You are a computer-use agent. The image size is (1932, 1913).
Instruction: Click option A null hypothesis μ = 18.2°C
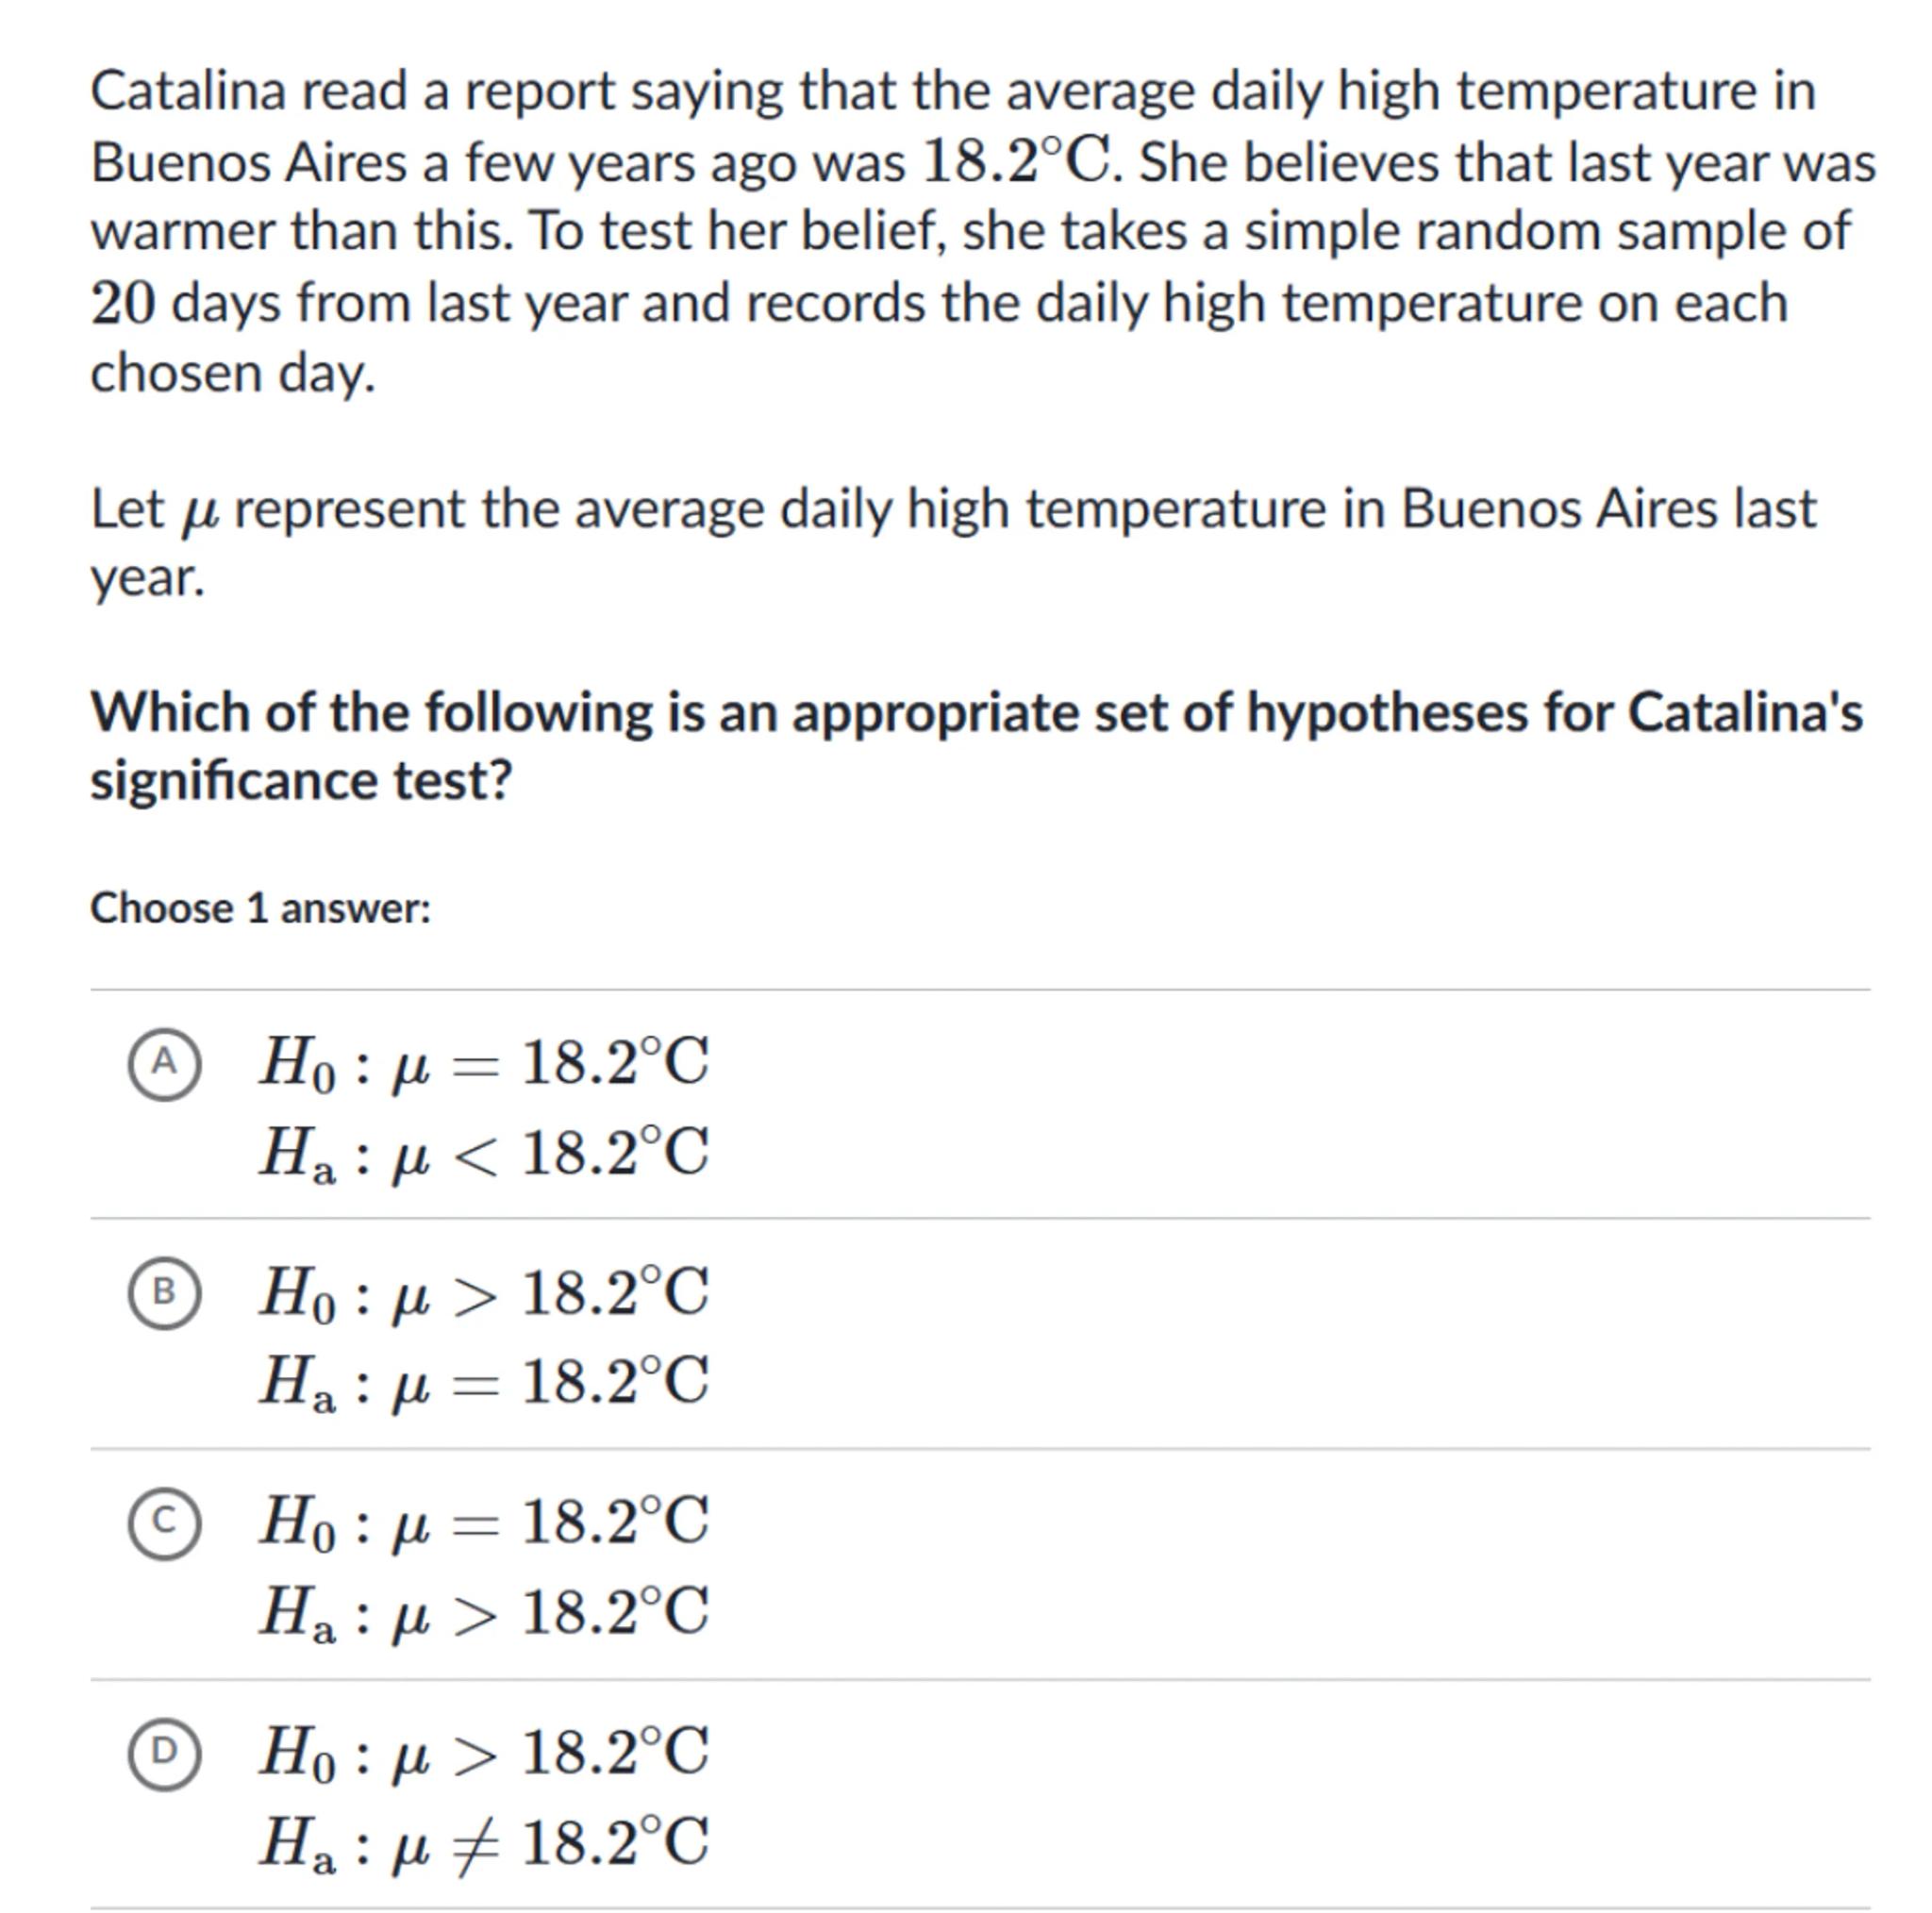pyautogui.click(x=484, y=1063)
